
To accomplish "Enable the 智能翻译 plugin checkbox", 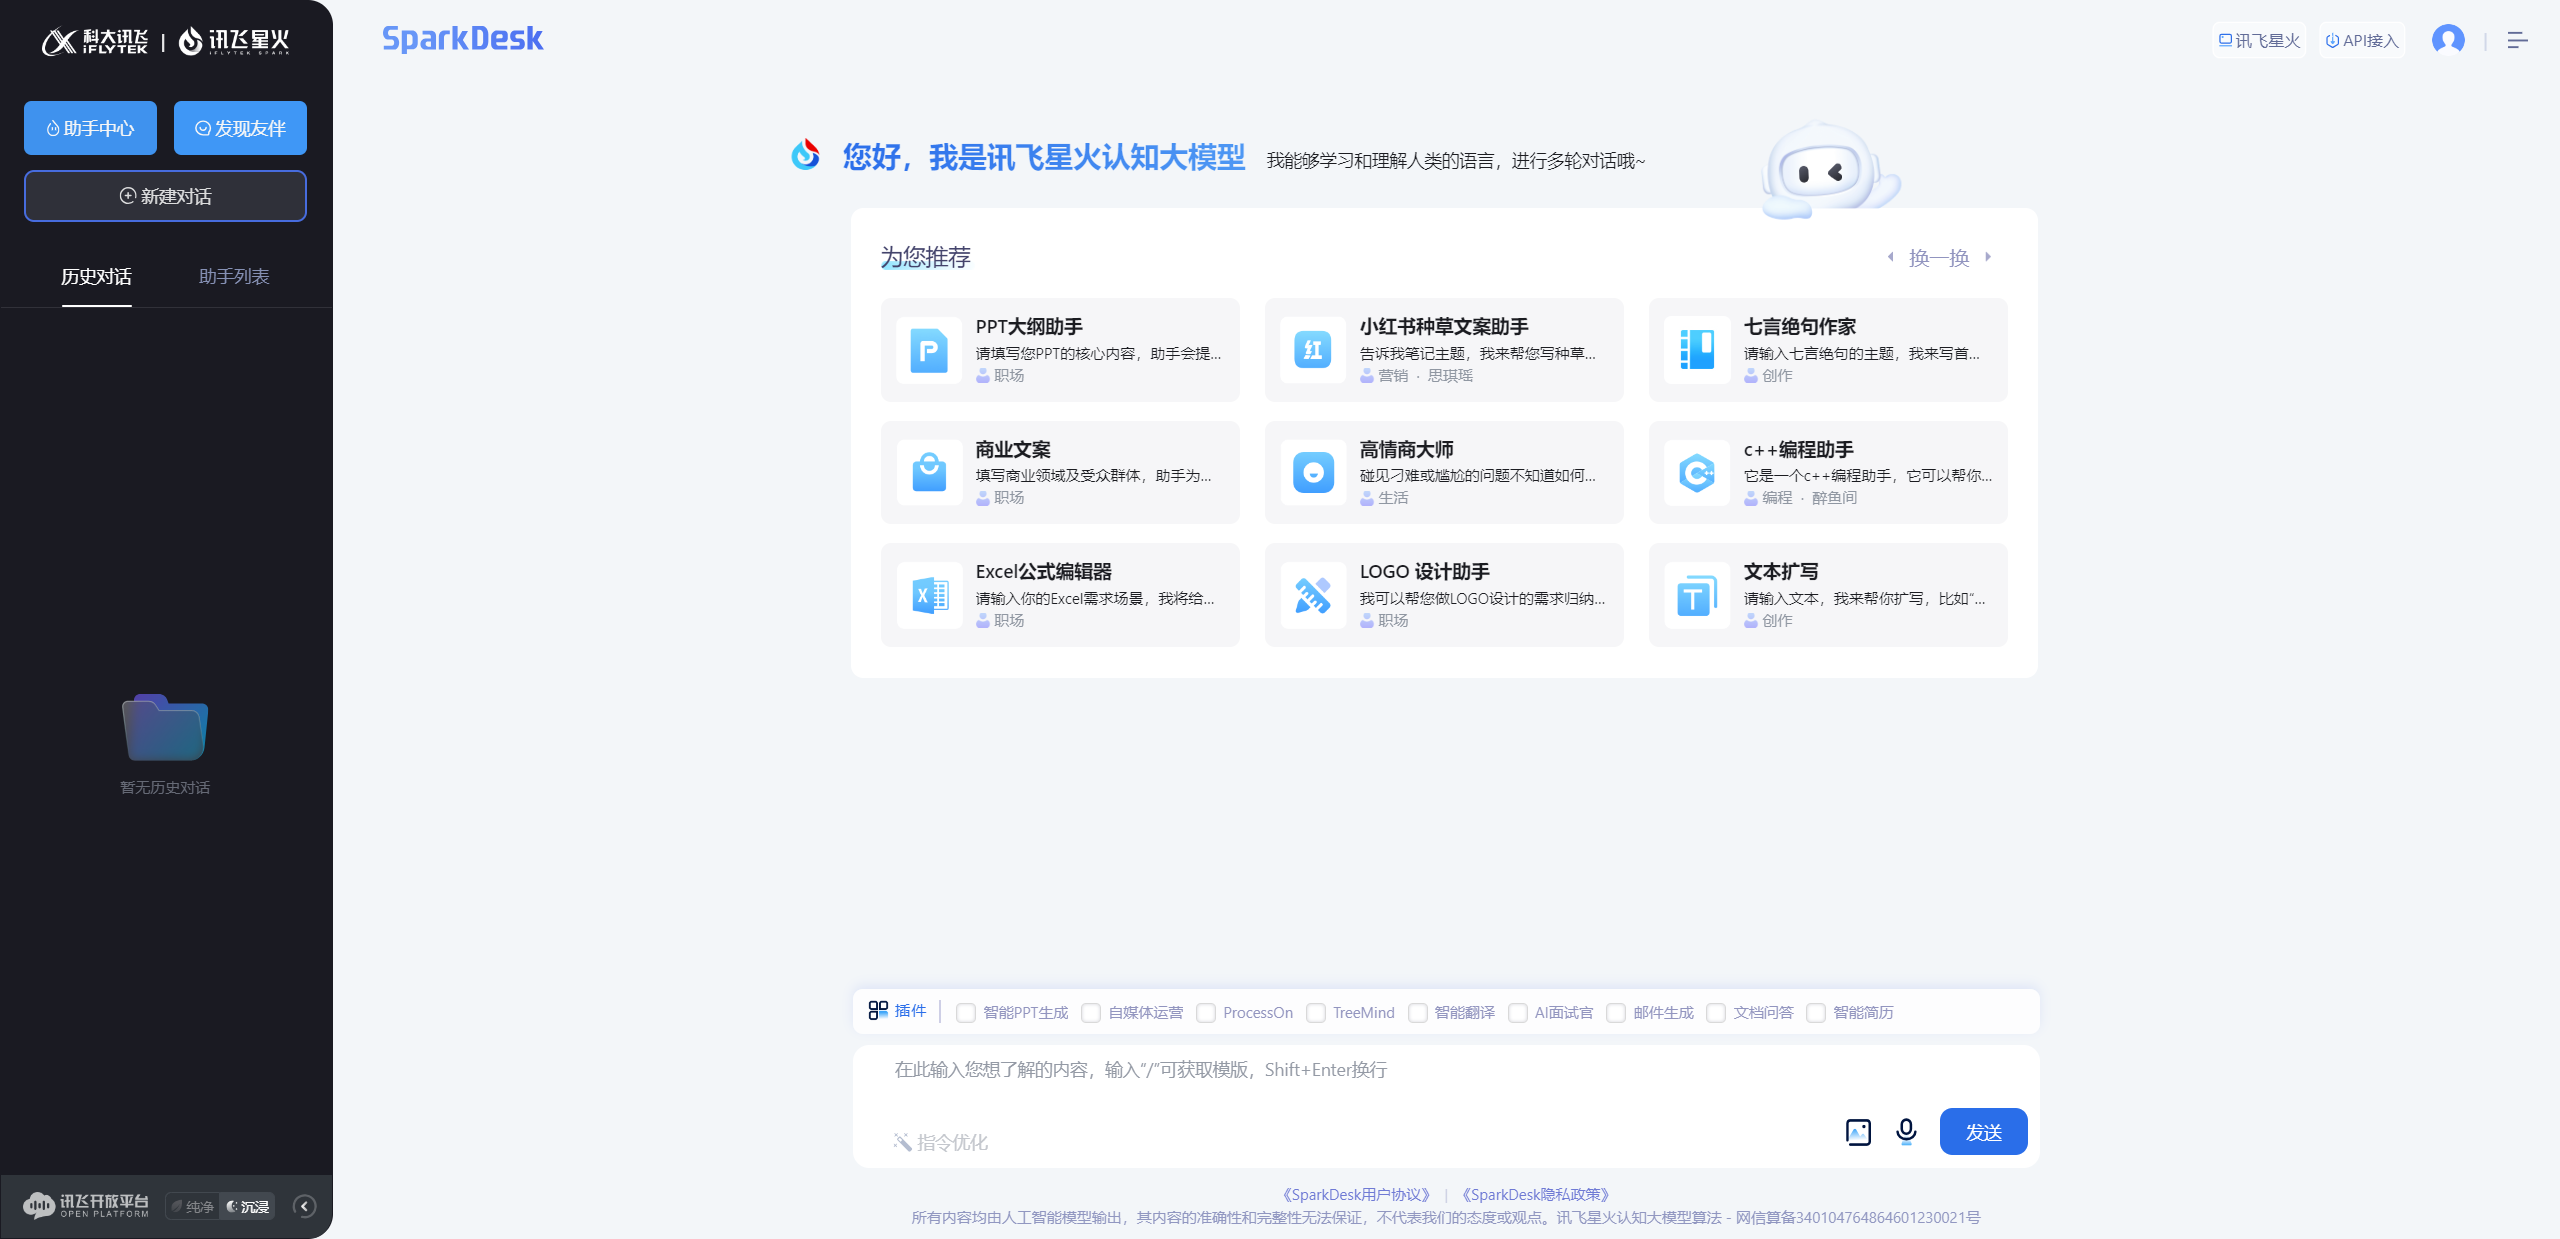I will (1417, 1013).
